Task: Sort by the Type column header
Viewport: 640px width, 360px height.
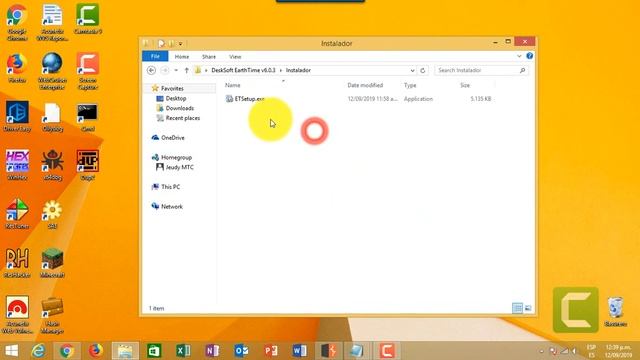Action: tap(410, 85)
